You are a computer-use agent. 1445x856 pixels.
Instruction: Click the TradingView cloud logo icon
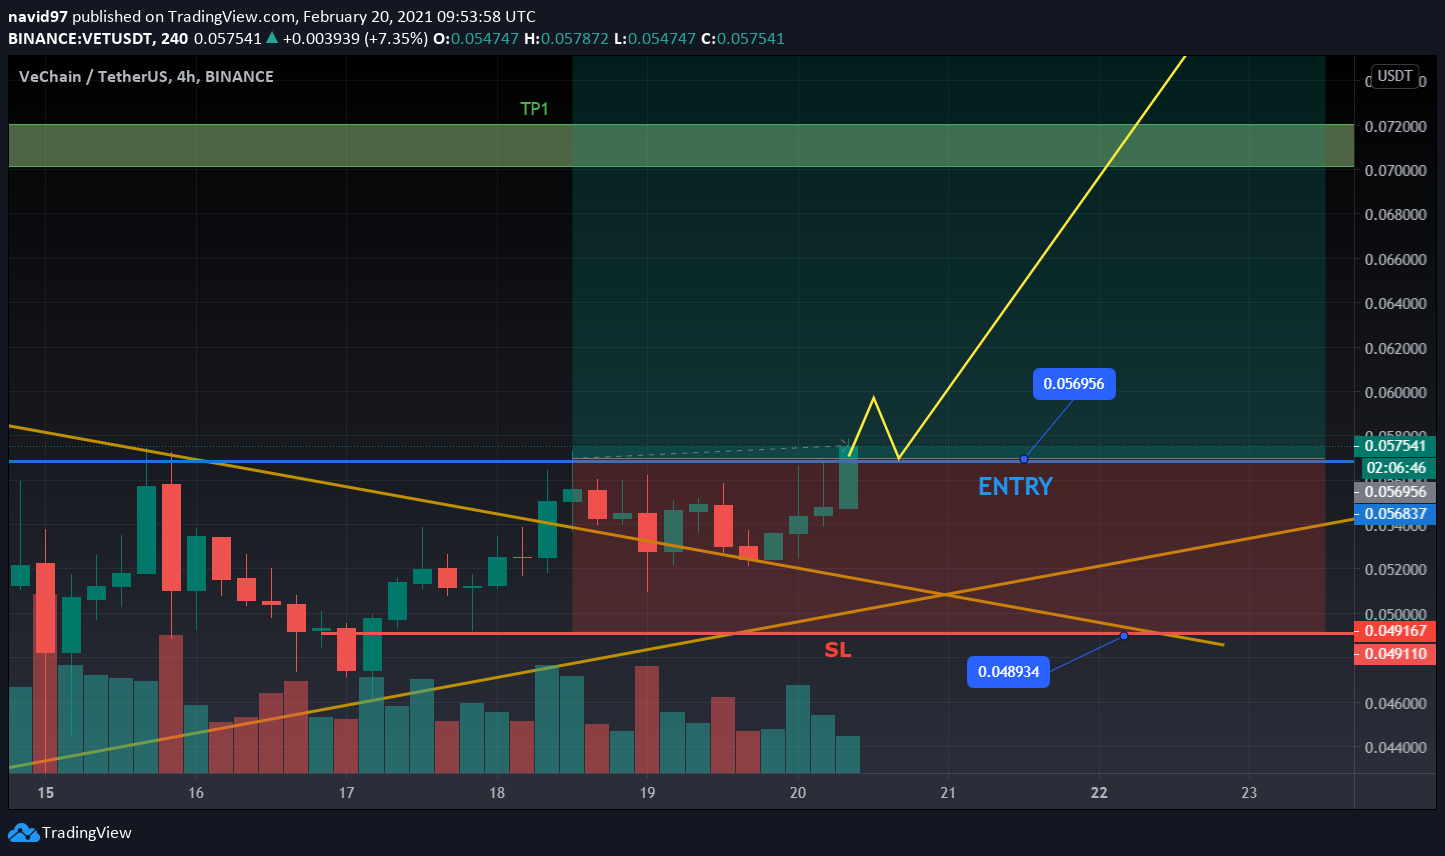coord(24,832)
